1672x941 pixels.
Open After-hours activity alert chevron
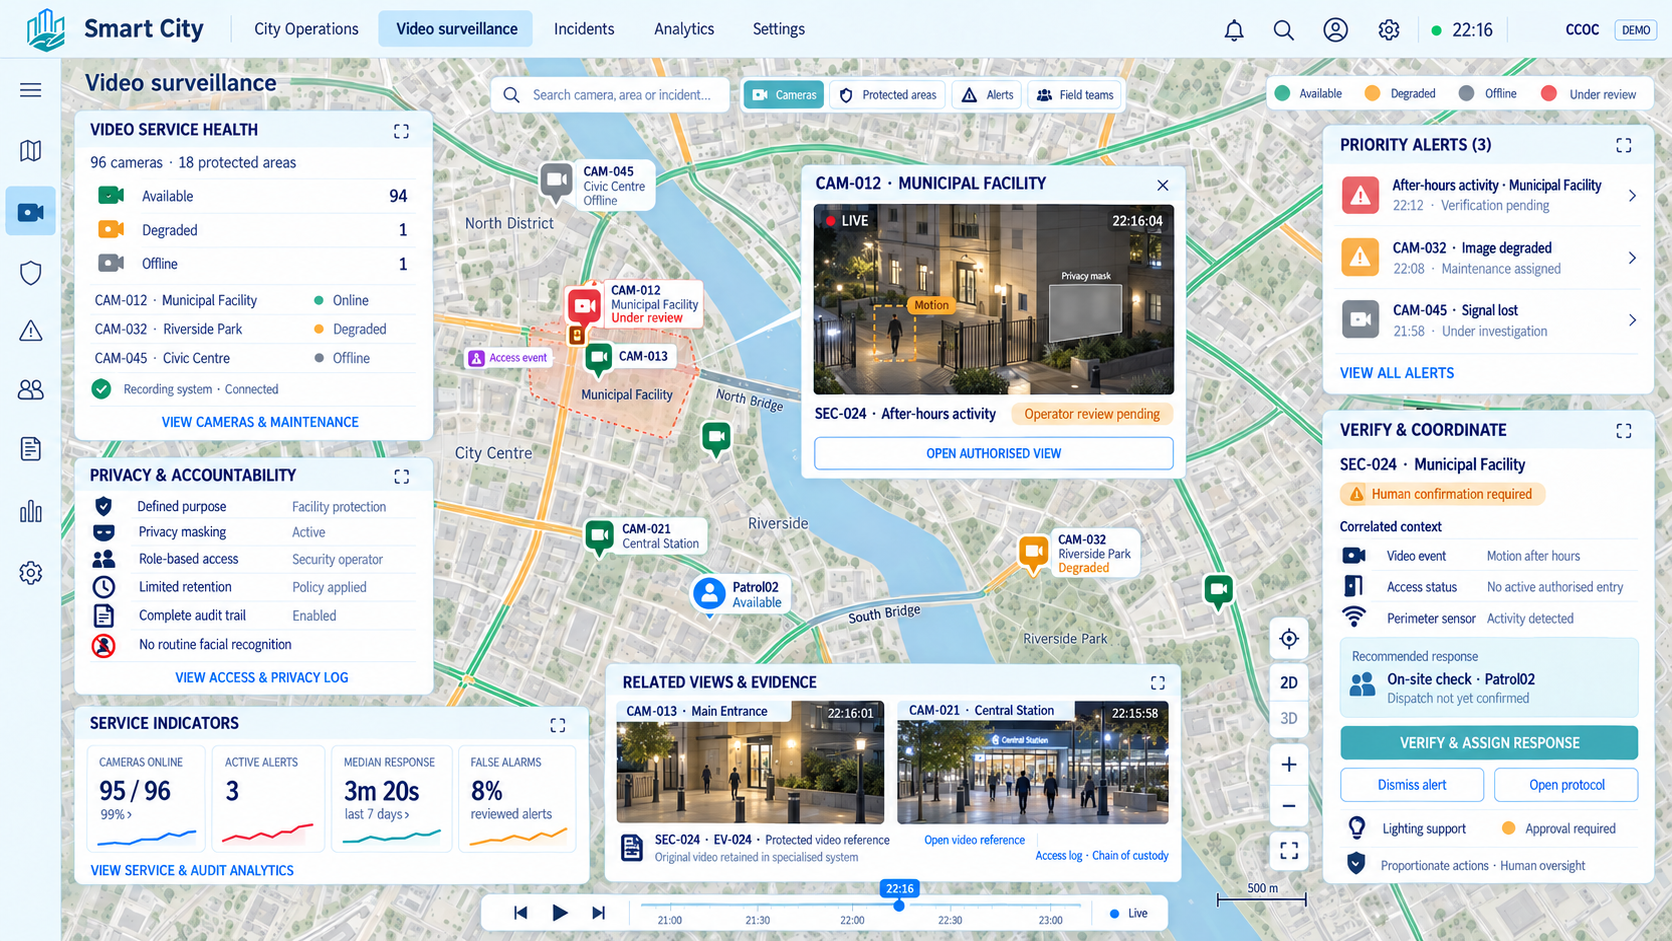(x=1632, y=196)
